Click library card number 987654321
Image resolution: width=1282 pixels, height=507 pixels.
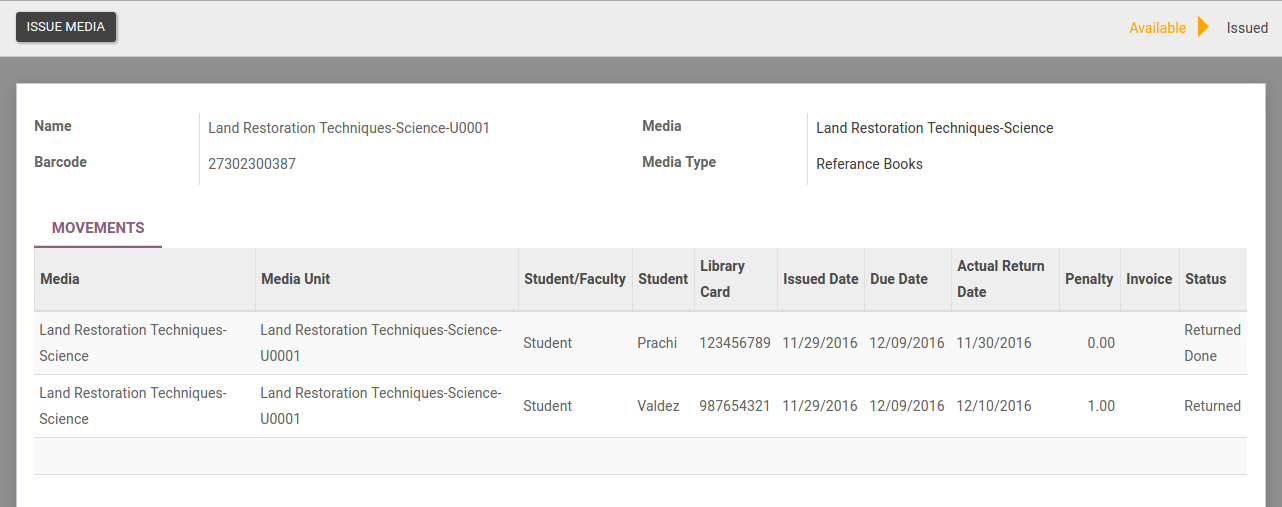tap(734, 406)
